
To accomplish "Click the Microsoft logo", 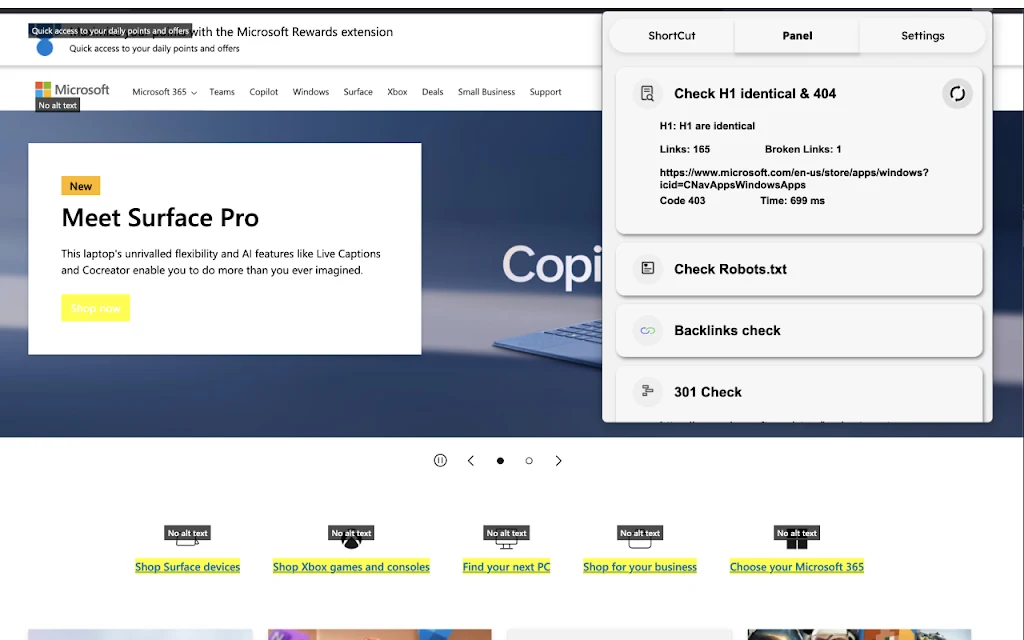I will tap(72, 90).
